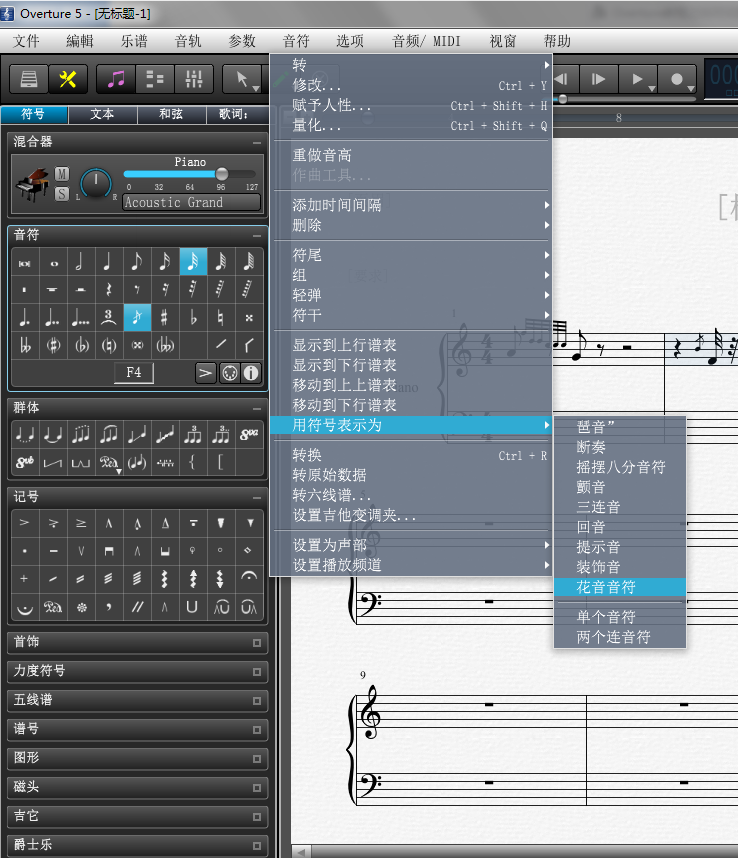Click the Piano volume slider handle
This screenshot has height=858, width=738.
[x=222, y=174]
